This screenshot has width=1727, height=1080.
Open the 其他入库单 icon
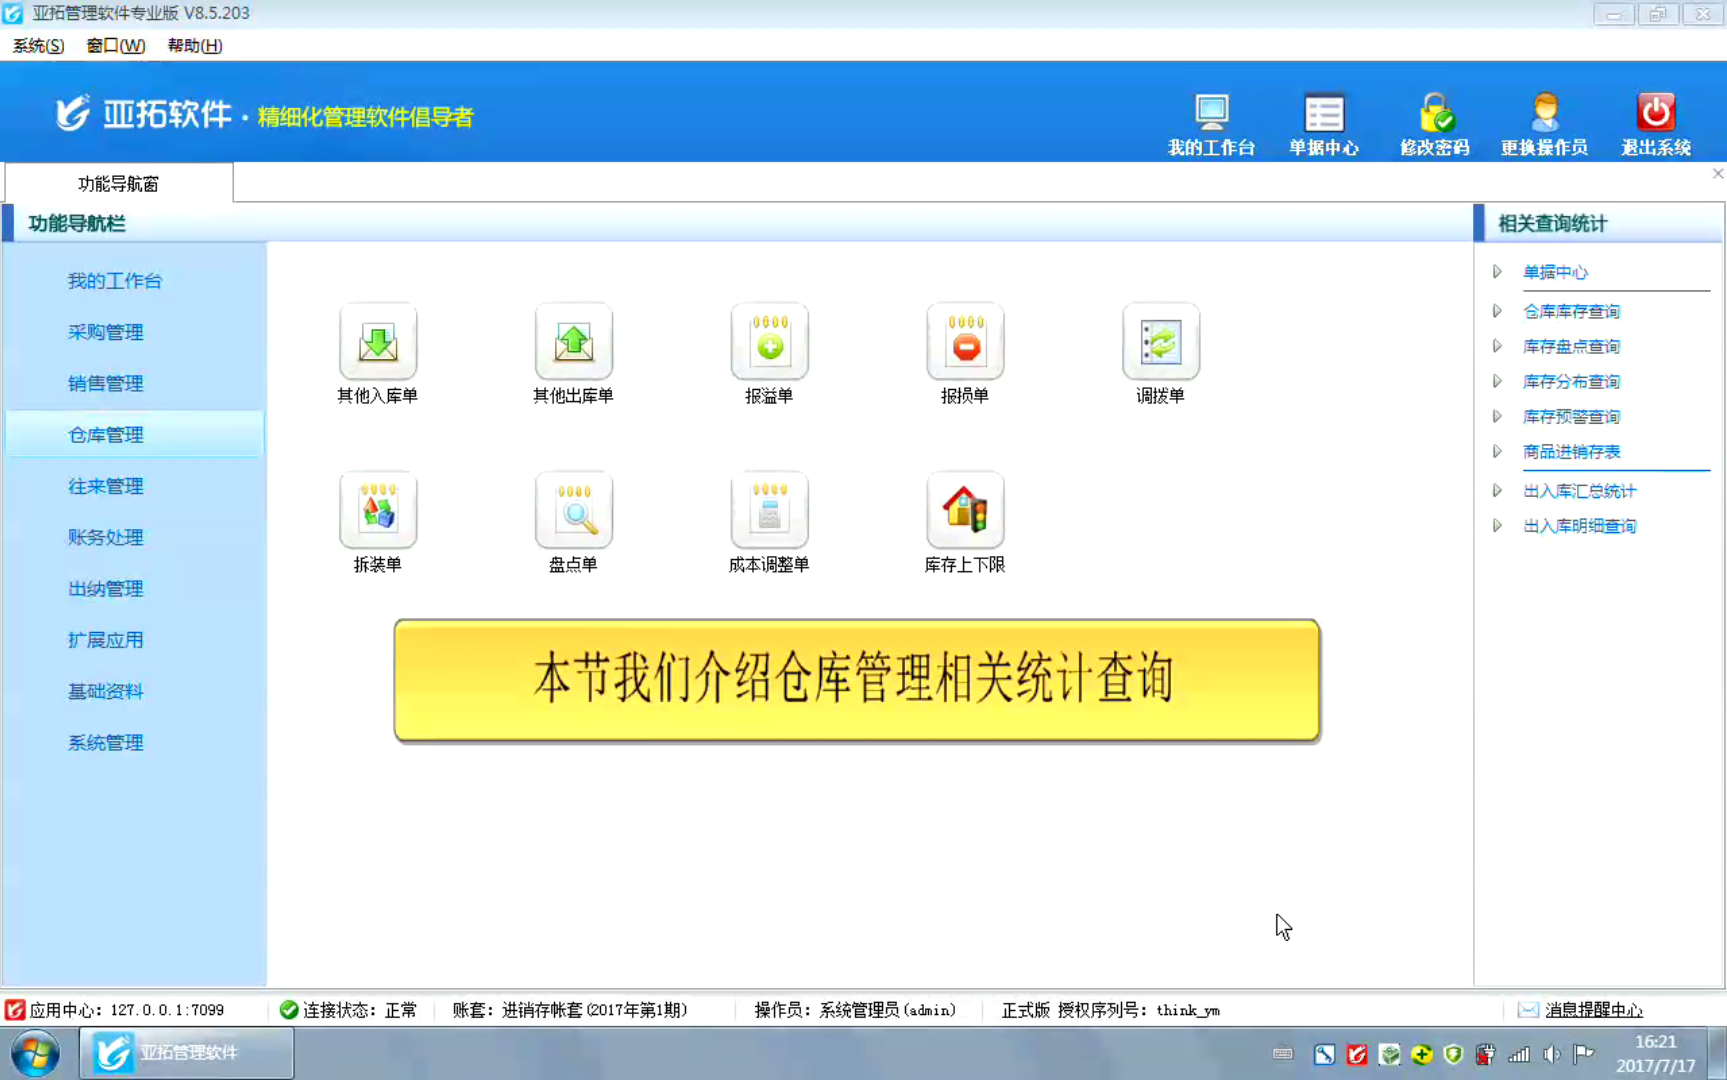(377, 343)
